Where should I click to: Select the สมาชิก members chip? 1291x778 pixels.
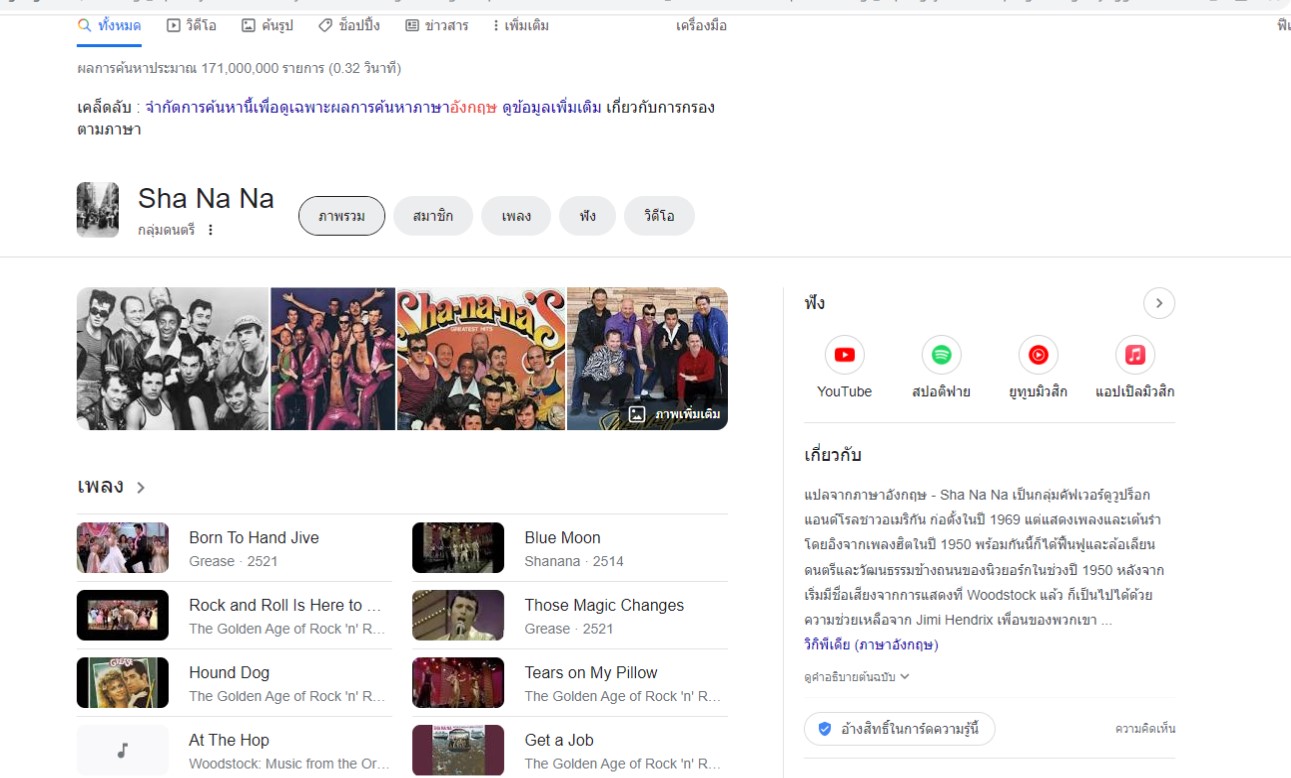[433, 216]
